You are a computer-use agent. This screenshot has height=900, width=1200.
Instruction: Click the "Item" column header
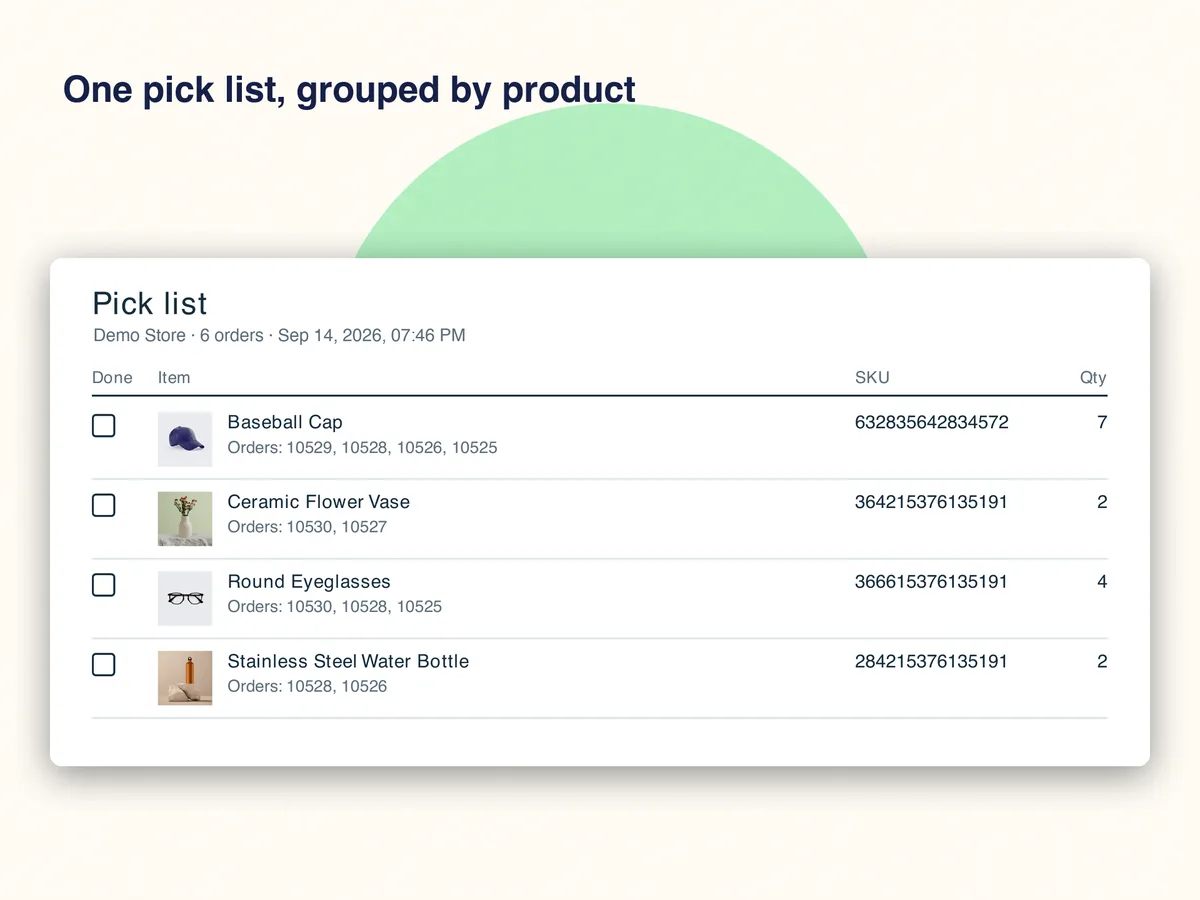(x=174, y=378)
